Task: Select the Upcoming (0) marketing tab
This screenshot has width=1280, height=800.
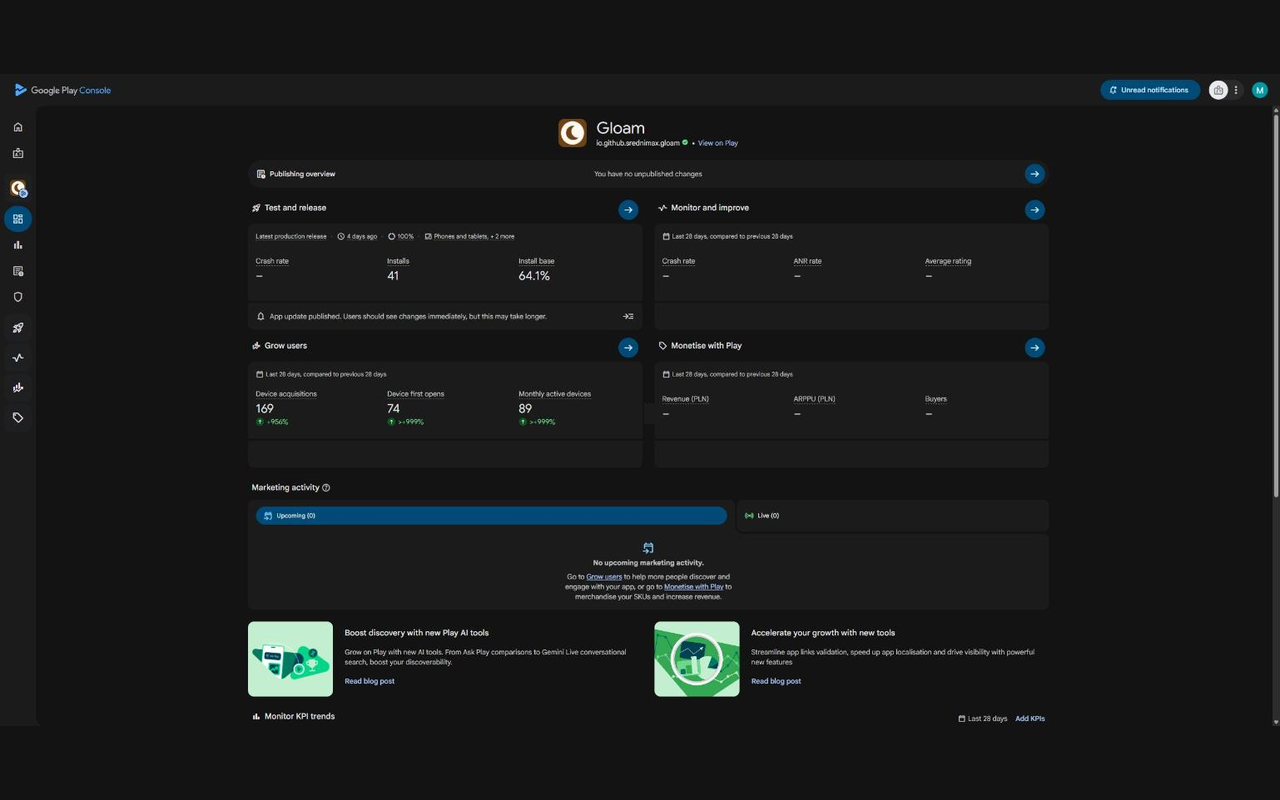Action: (x=491, y=516)
